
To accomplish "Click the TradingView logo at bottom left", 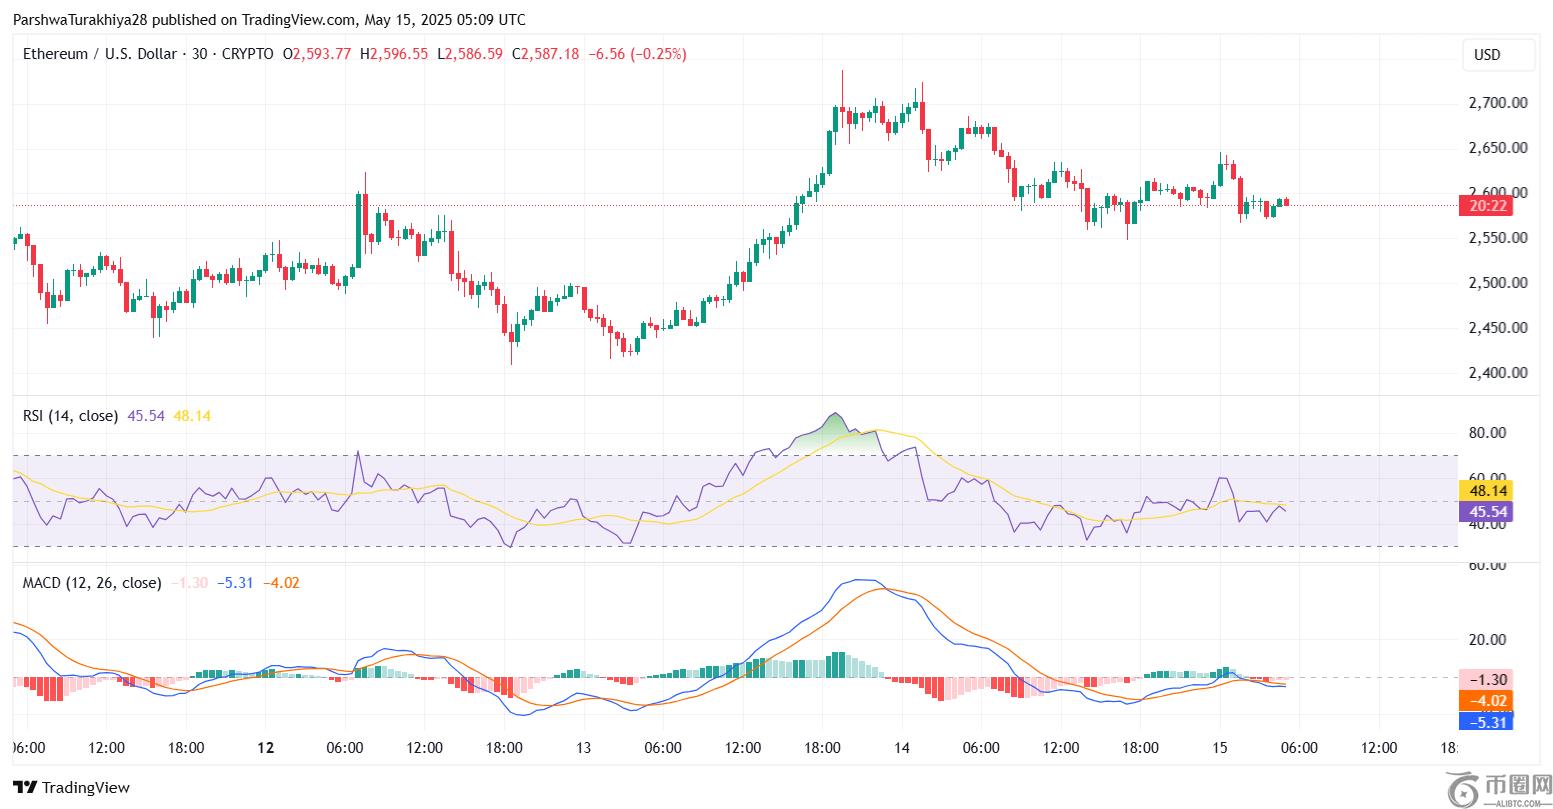I will (x=71, y=787).
